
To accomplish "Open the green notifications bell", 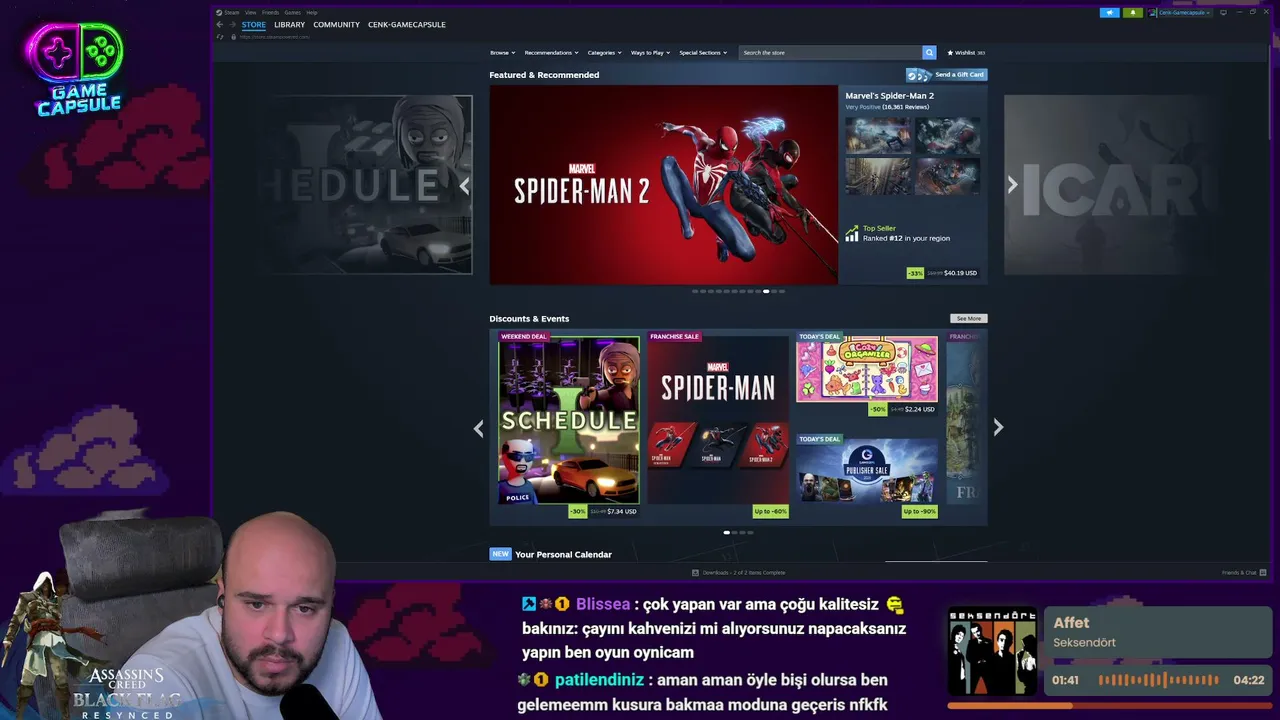I will 1132,12.
